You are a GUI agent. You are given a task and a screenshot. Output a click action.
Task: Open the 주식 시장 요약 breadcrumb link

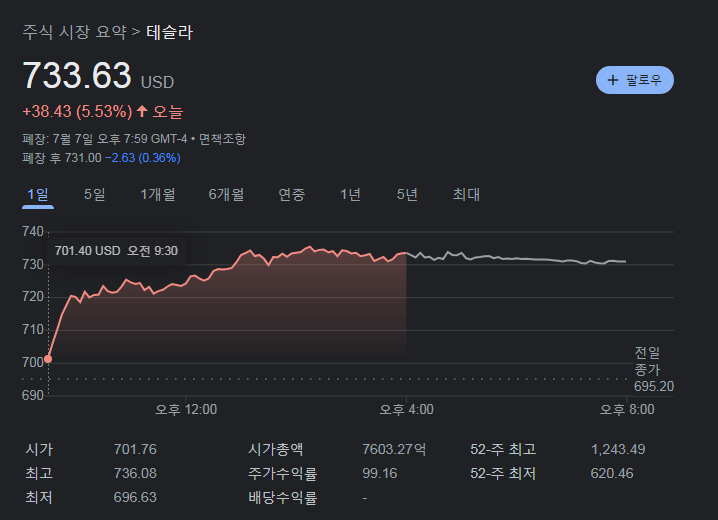[x=74, y=32]
